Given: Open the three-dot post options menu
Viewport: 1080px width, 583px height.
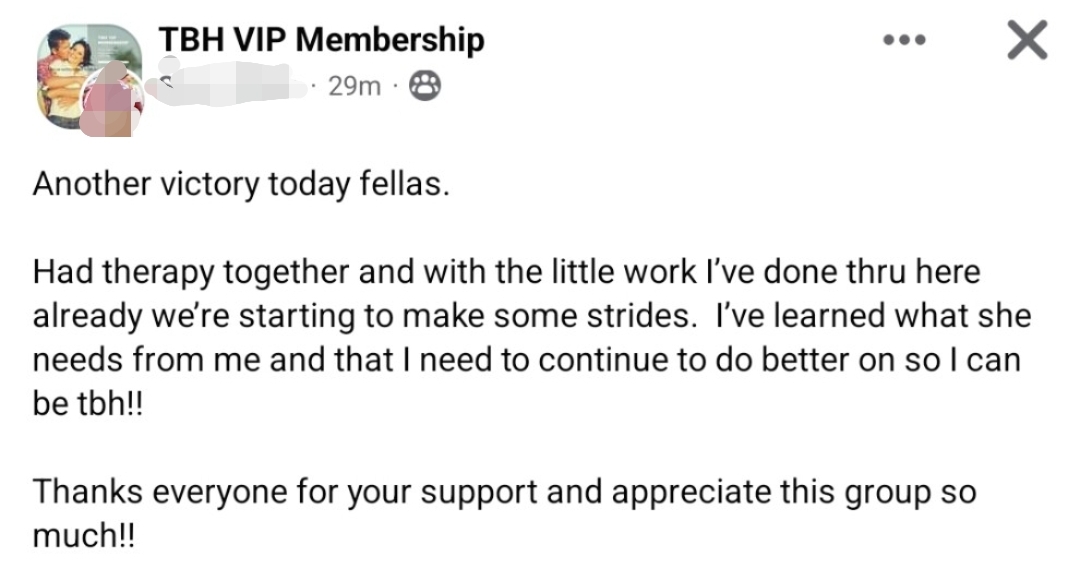Looking at the screenshot, I should pos(906,41).
